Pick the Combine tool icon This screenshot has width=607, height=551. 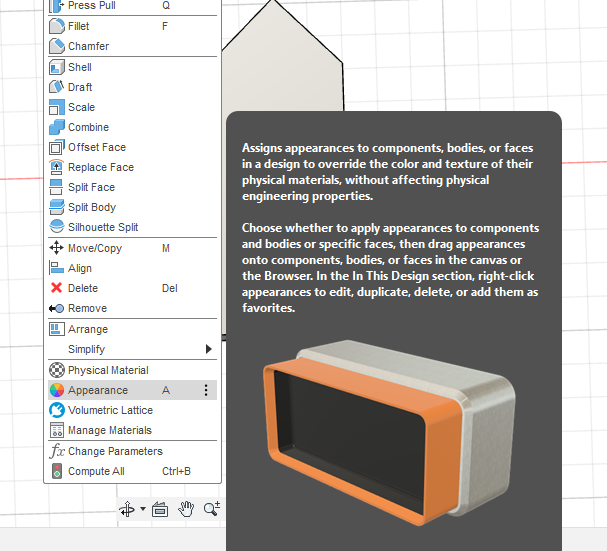pos(57,127)
